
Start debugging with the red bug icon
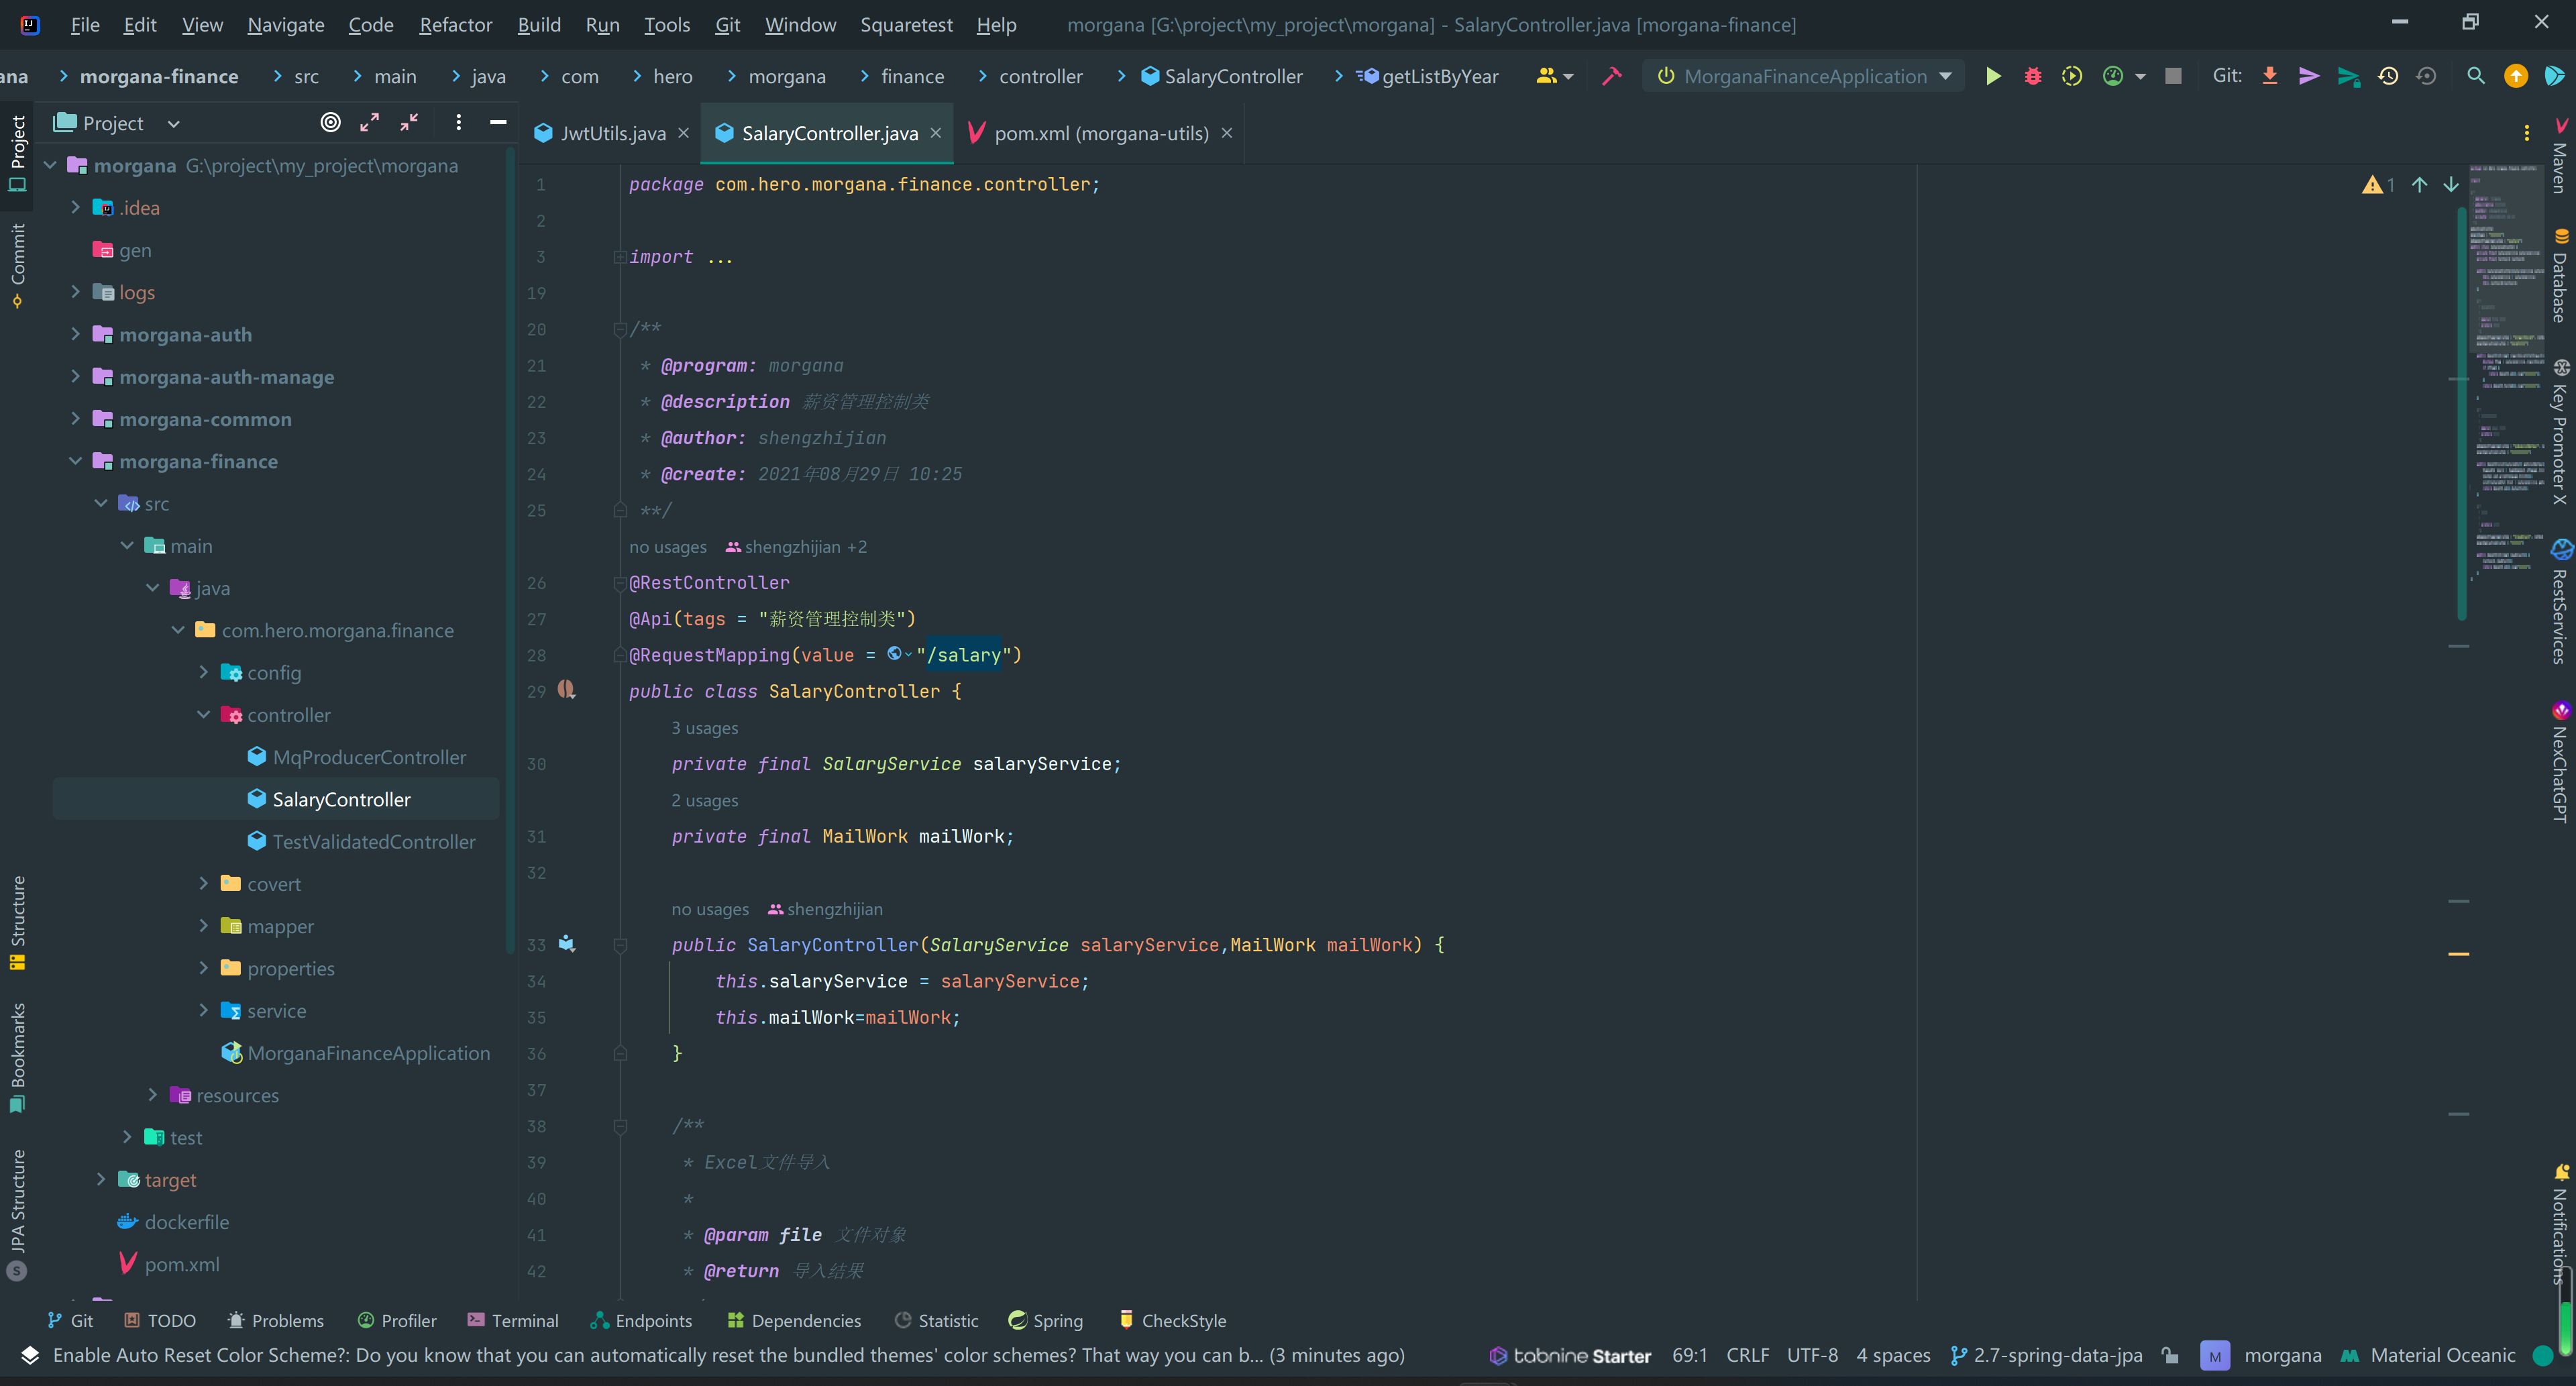2032,76
